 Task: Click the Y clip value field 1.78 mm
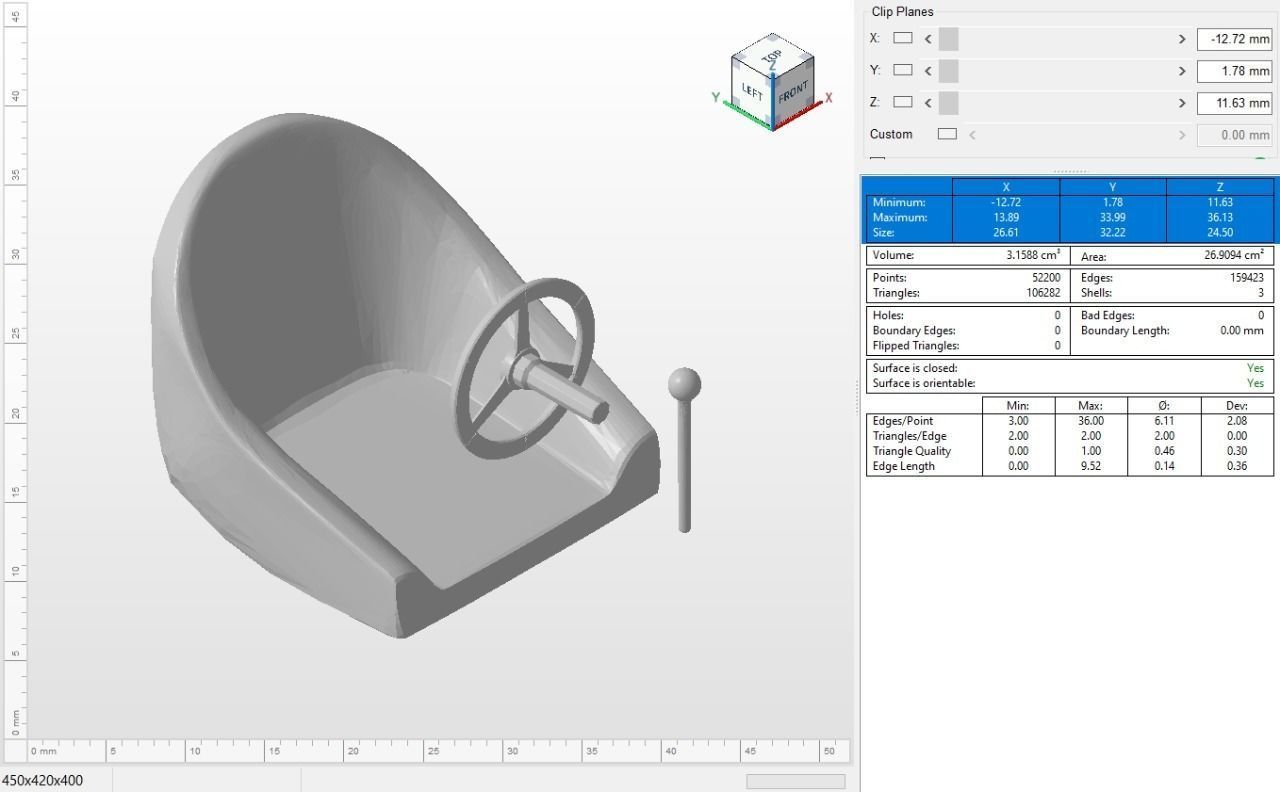tap(1234, 71)
